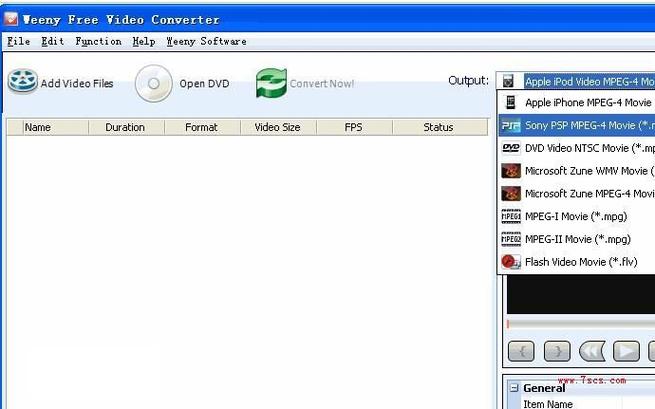Click the green Convert Now arrows icon

click(x=271, y=83)
